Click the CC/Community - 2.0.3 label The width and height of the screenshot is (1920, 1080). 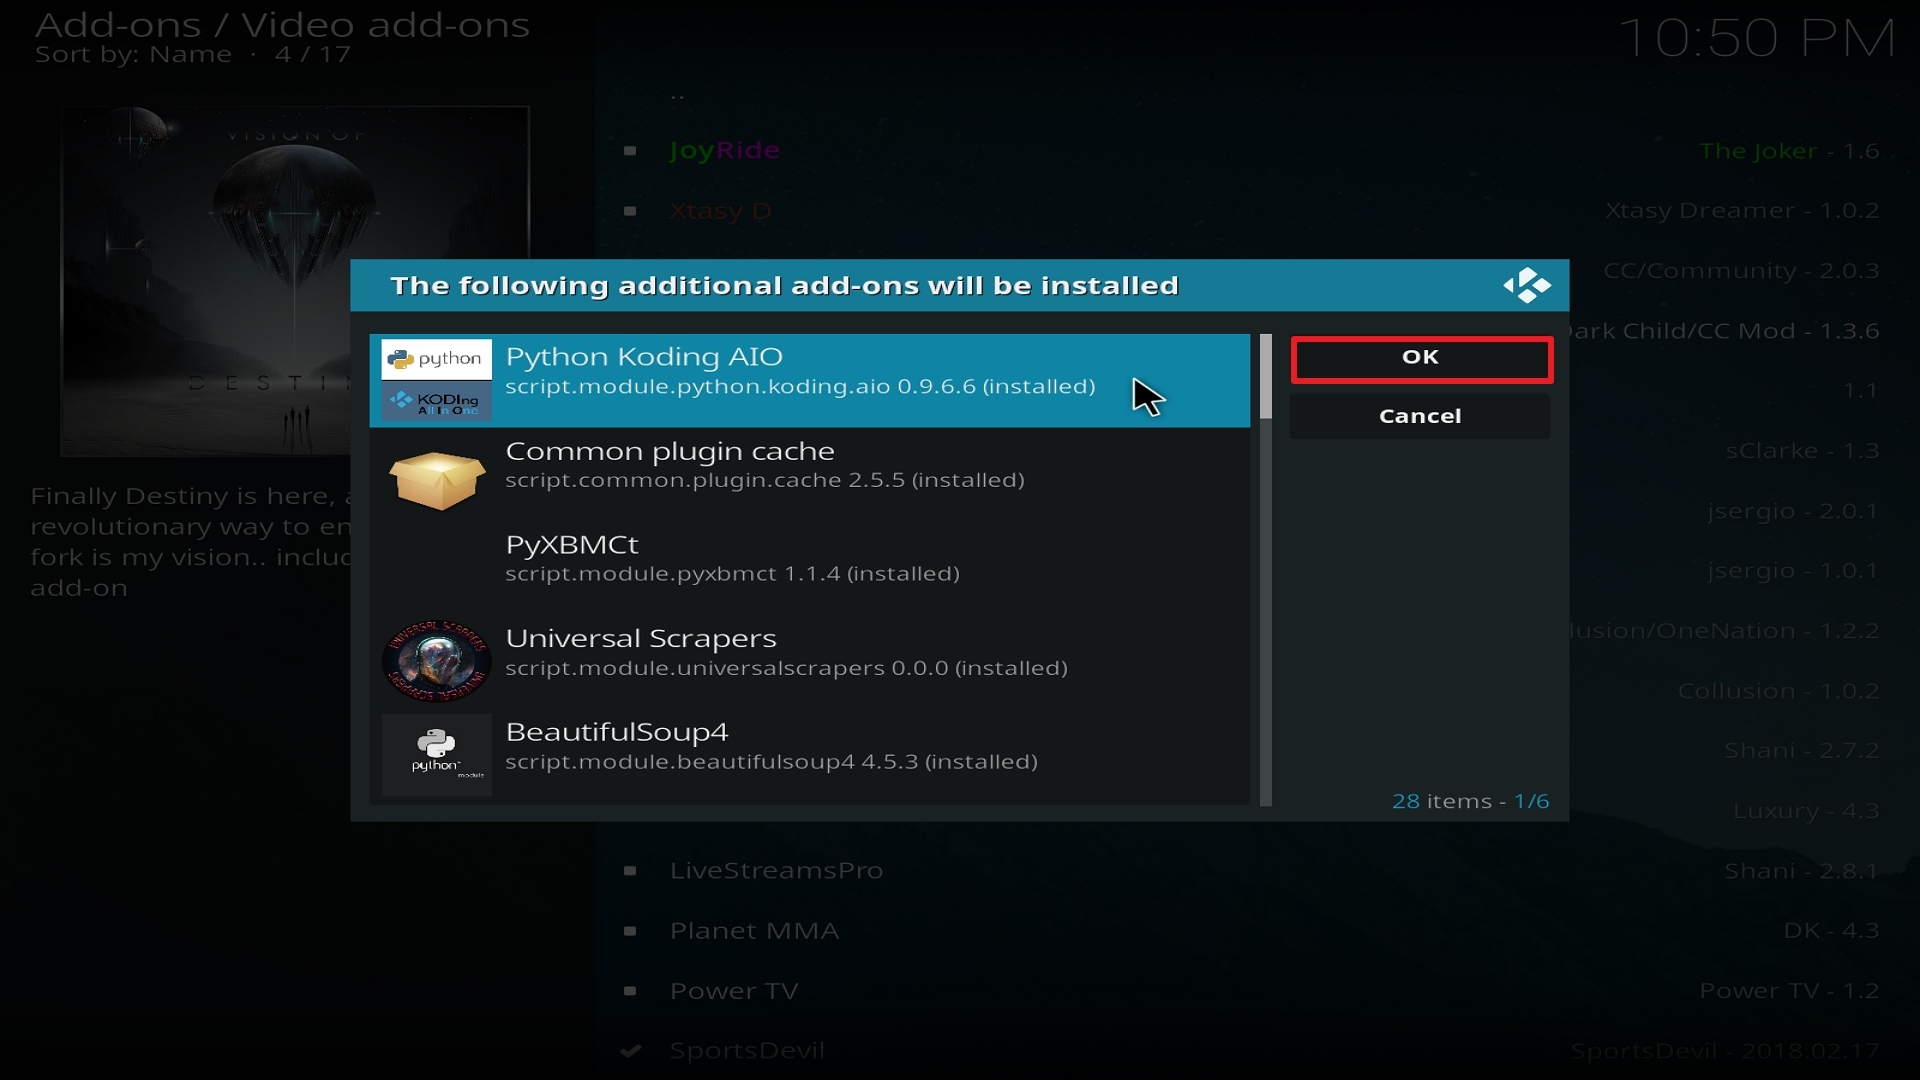tap(1741, 271)
